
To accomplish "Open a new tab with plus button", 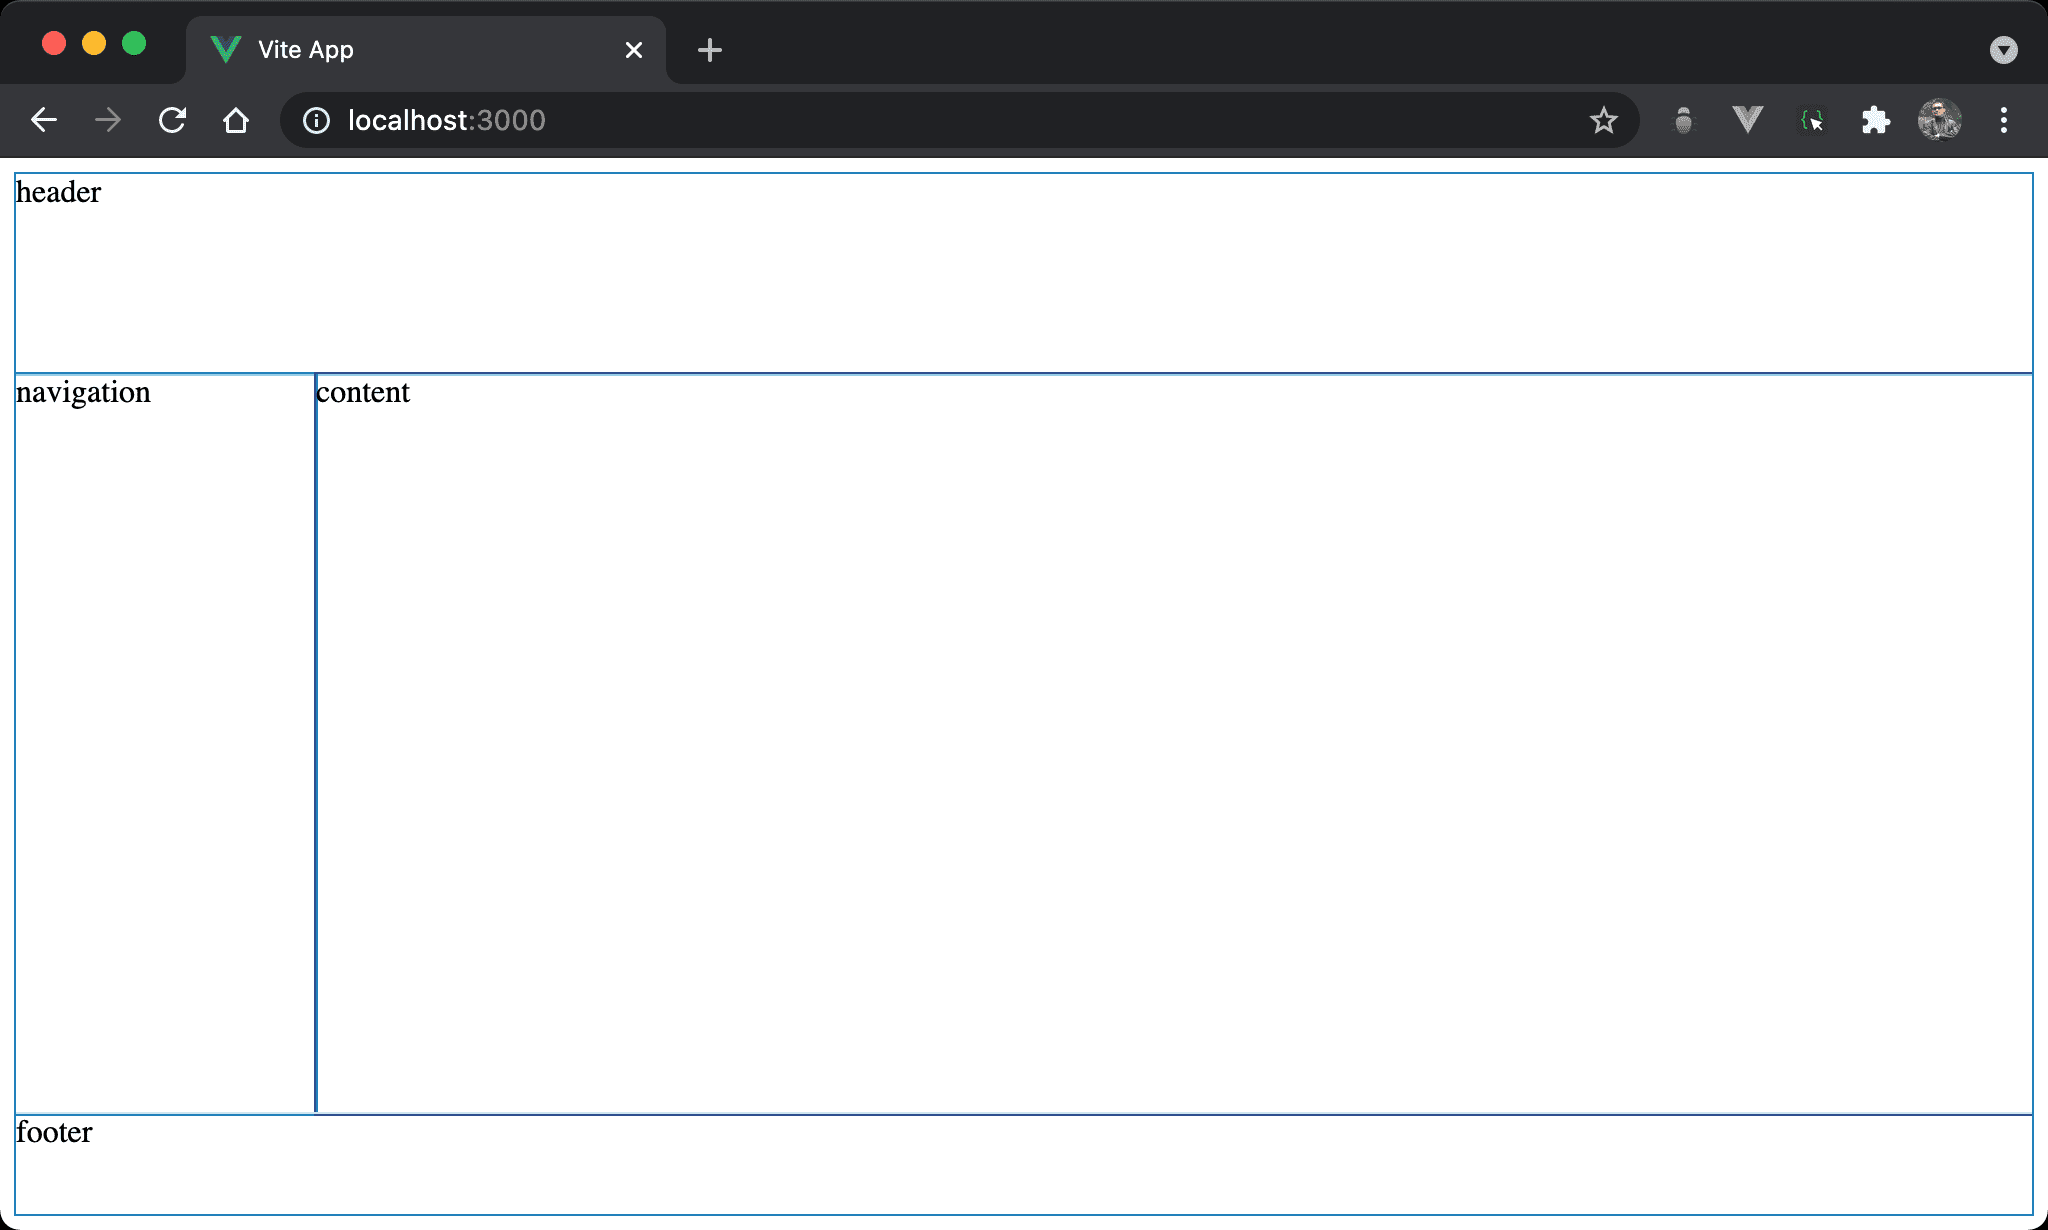I will (709, 50).
